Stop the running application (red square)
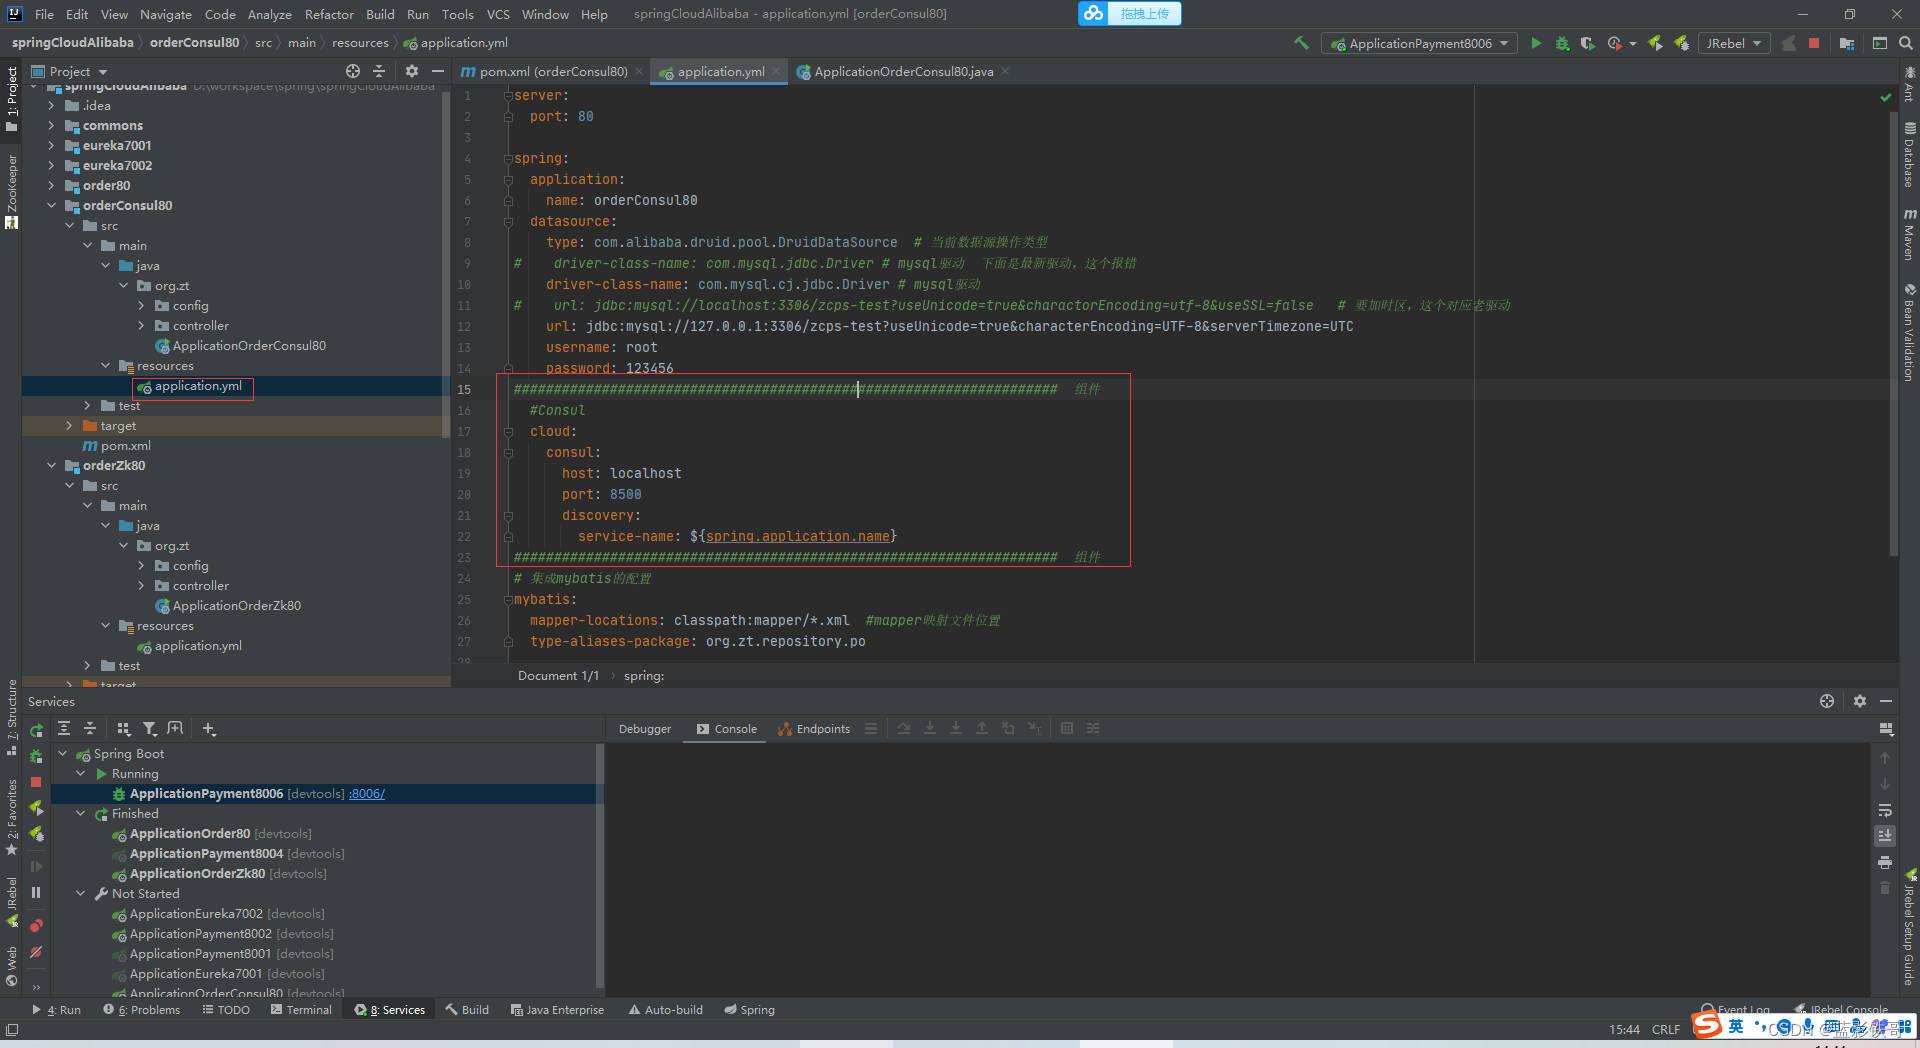The height and width of the screenshot is (1048, 1920). tap(1814, 43)
